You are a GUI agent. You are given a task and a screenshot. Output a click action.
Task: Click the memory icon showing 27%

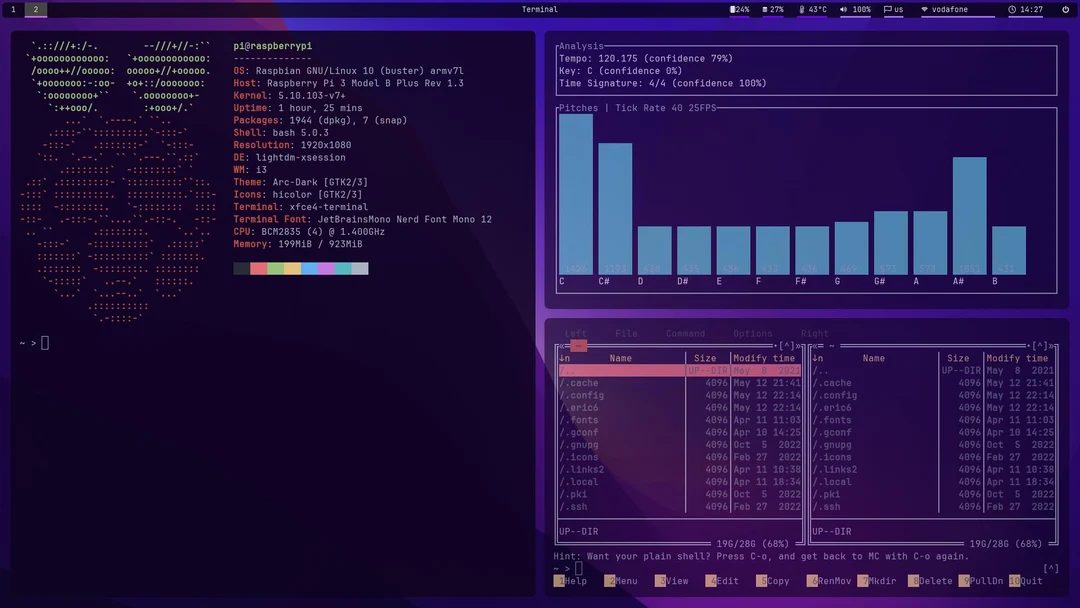point(765,10)
